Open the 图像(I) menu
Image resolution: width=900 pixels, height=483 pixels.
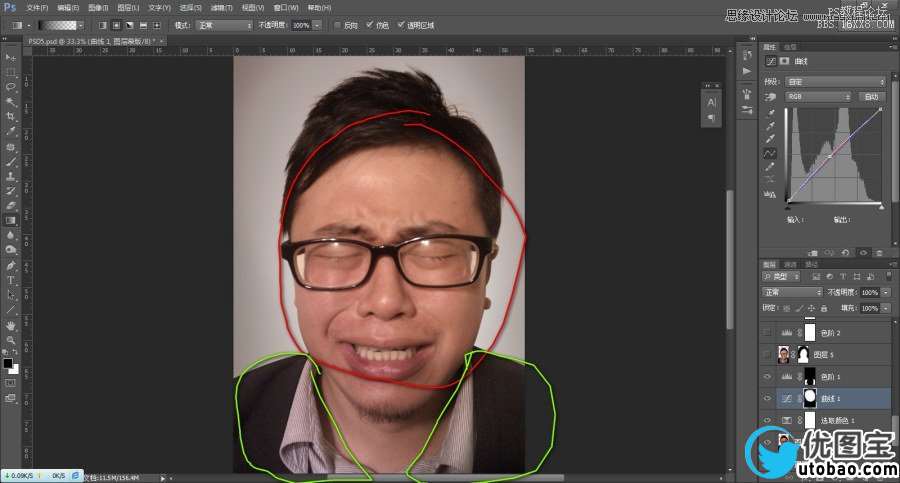(x=98, y=8)
